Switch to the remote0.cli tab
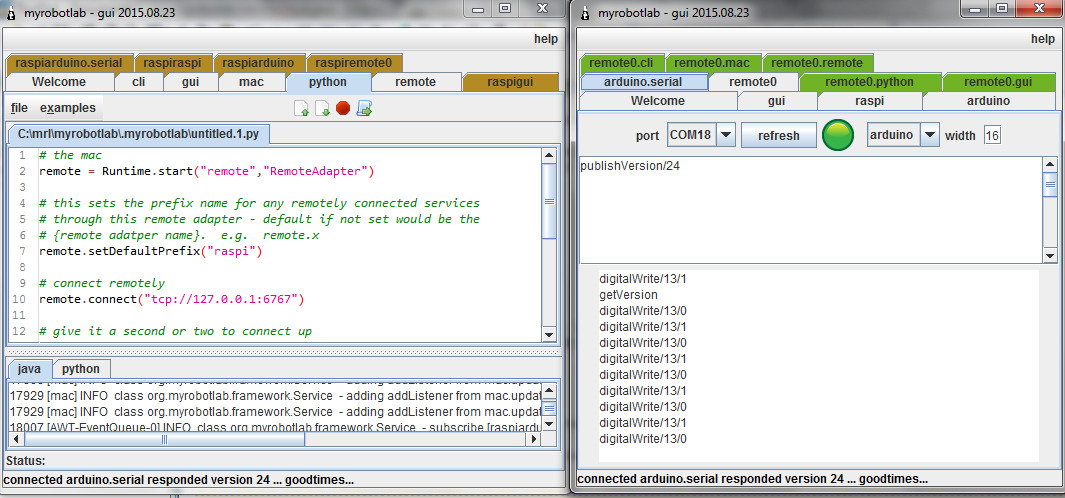 click(621, 63)
